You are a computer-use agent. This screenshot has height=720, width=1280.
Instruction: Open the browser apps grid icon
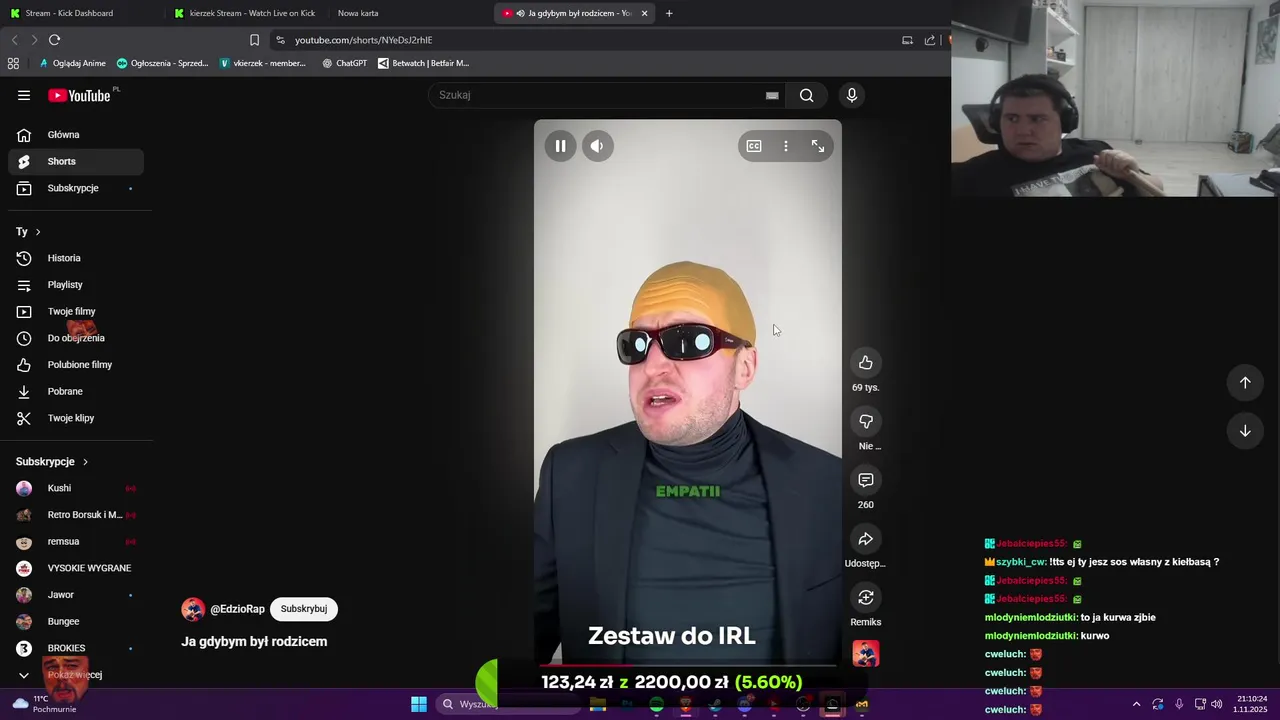coord(13,63)
